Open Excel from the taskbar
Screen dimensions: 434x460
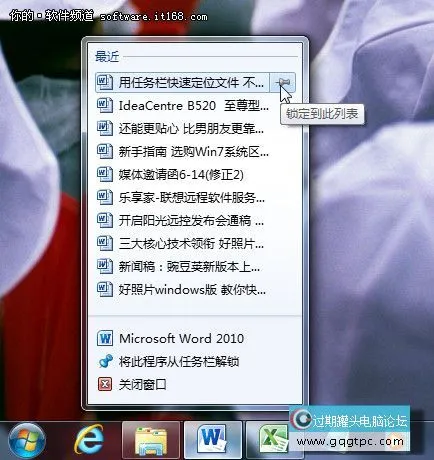point(273,440)
